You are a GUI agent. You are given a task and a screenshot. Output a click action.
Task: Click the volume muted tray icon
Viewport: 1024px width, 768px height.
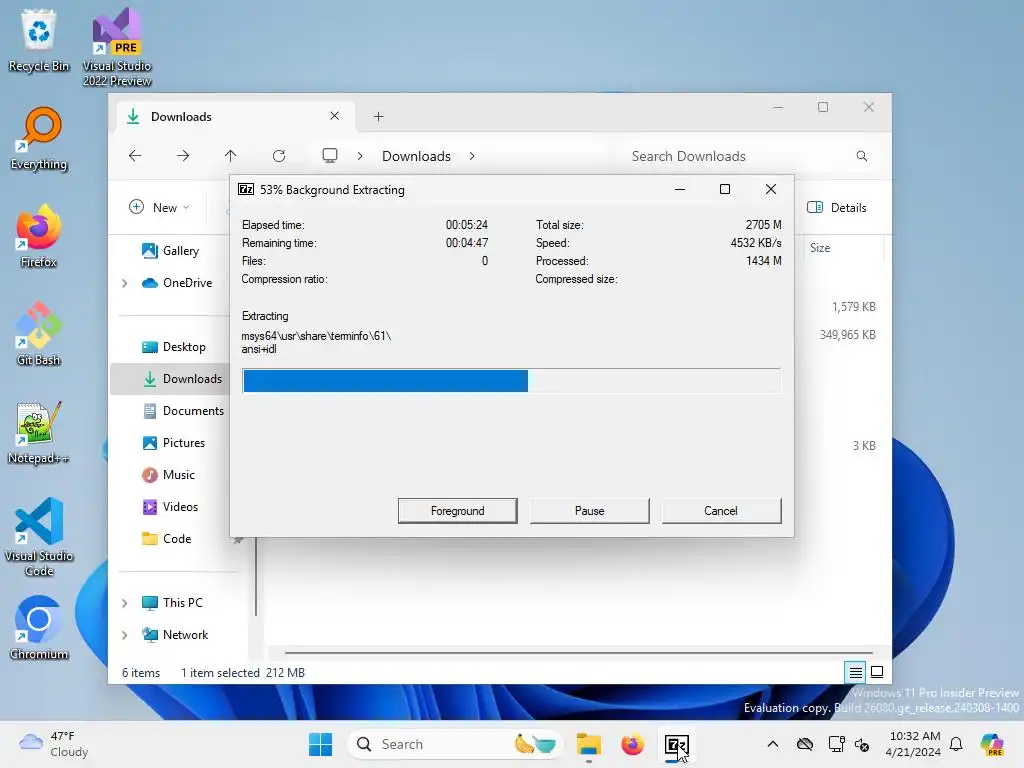(x=862, y=744)
